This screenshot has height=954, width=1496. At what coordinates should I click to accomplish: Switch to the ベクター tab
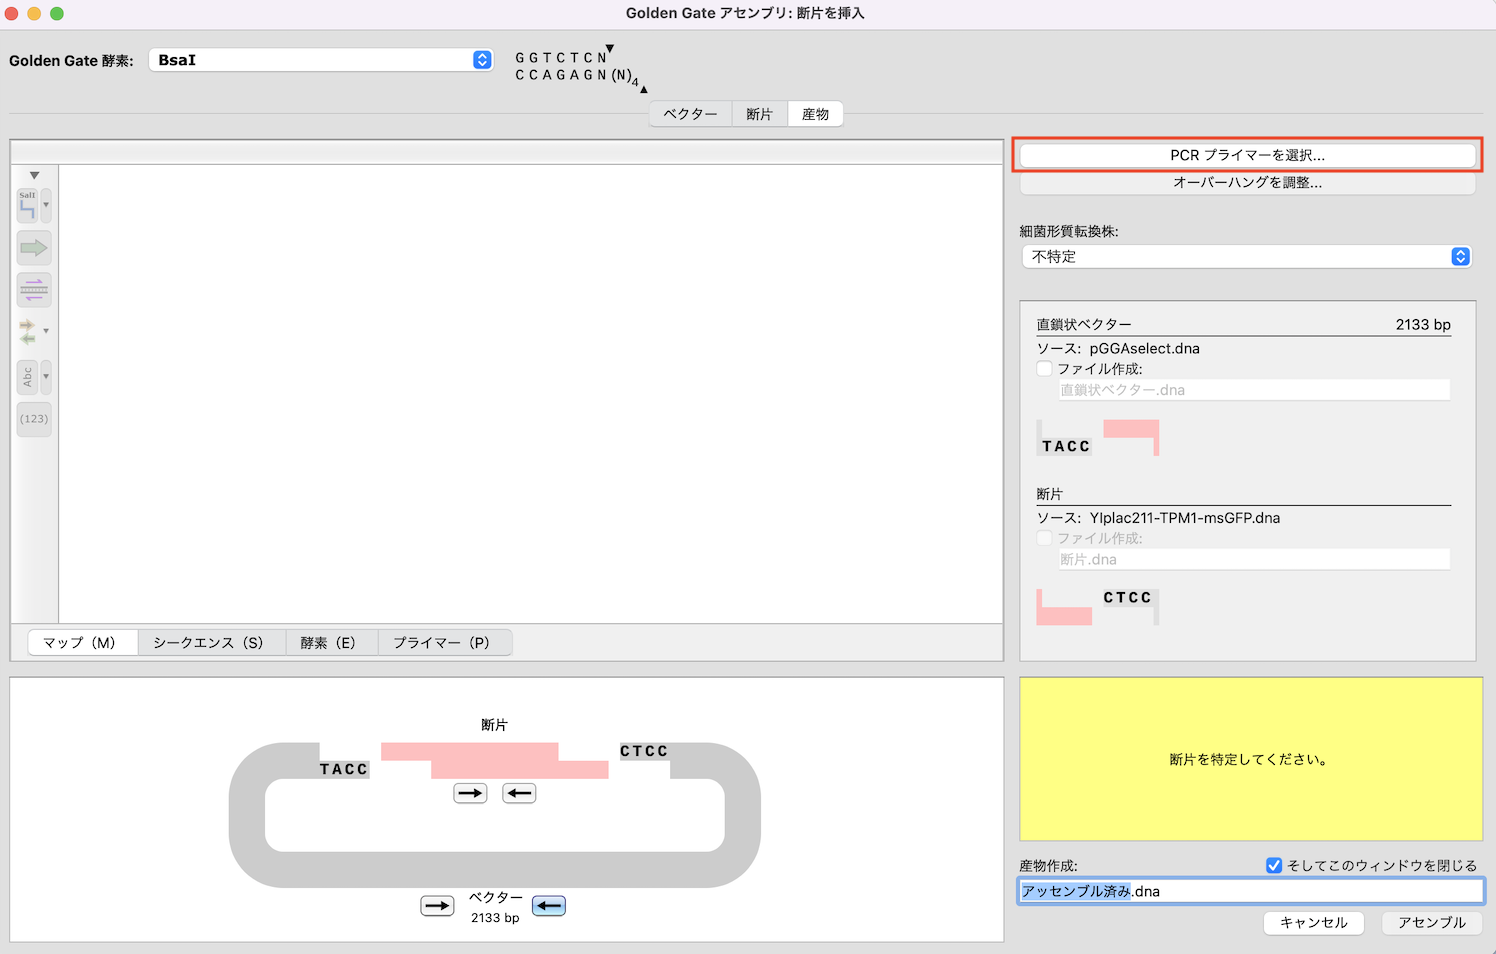pyautogui.click(x=690, y=114)
